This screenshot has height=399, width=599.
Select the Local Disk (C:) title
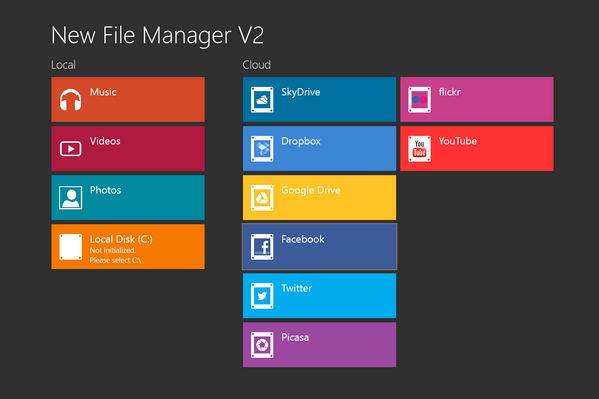point(121,239)
